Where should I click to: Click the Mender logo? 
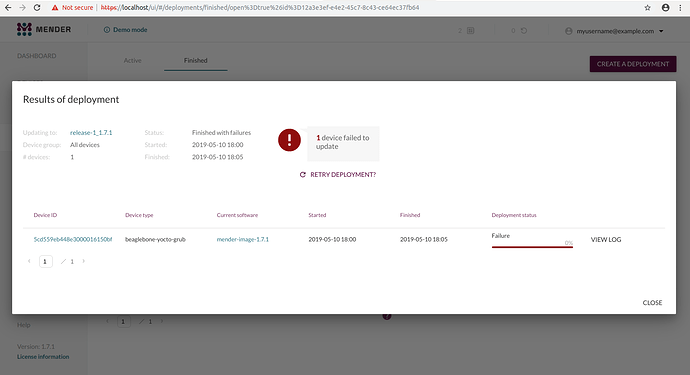coord(44,29)
